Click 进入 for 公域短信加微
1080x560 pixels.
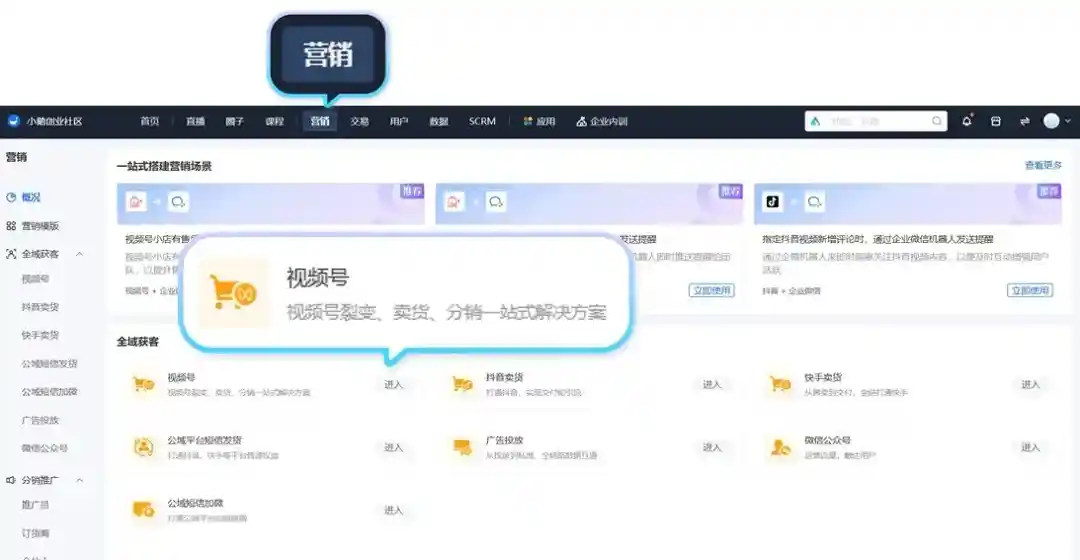(393, 510)
